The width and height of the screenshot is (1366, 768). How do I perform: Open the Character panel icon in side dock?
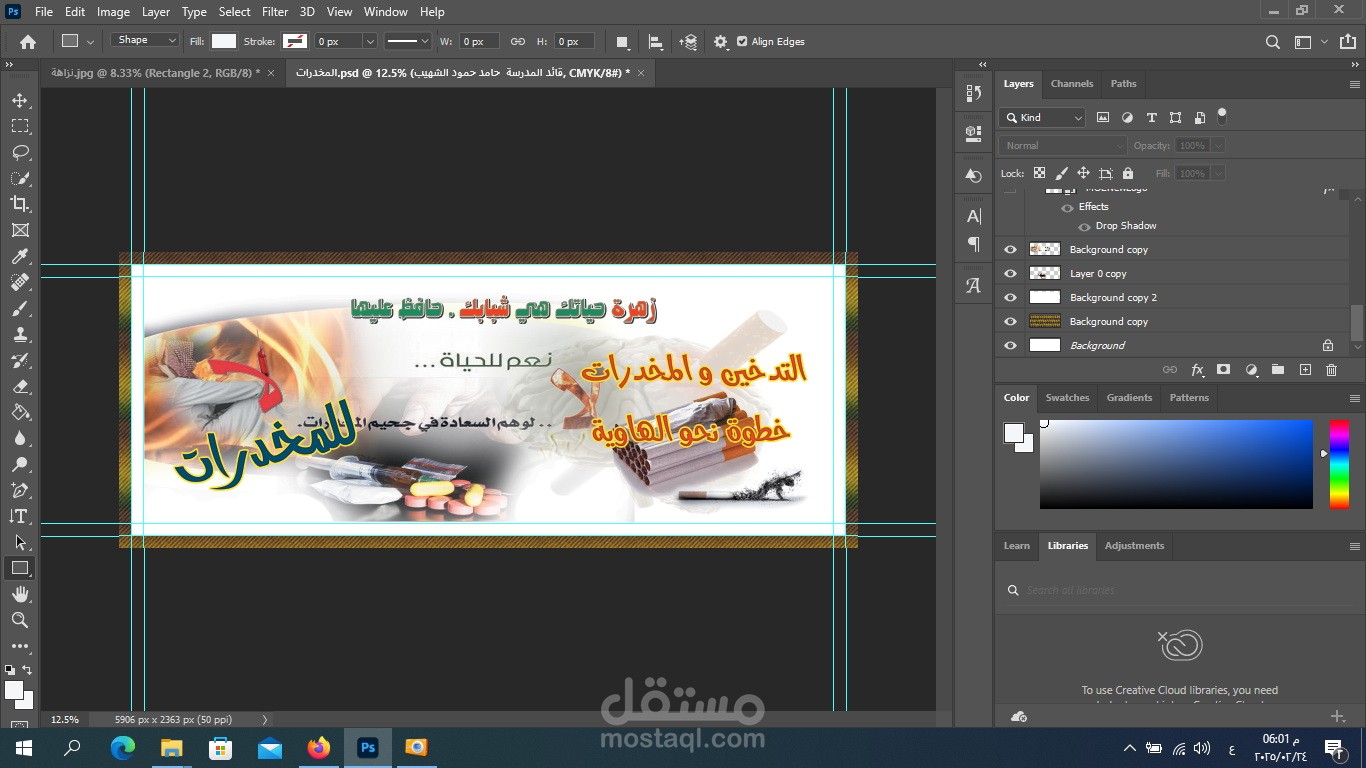tap(974, 216)
